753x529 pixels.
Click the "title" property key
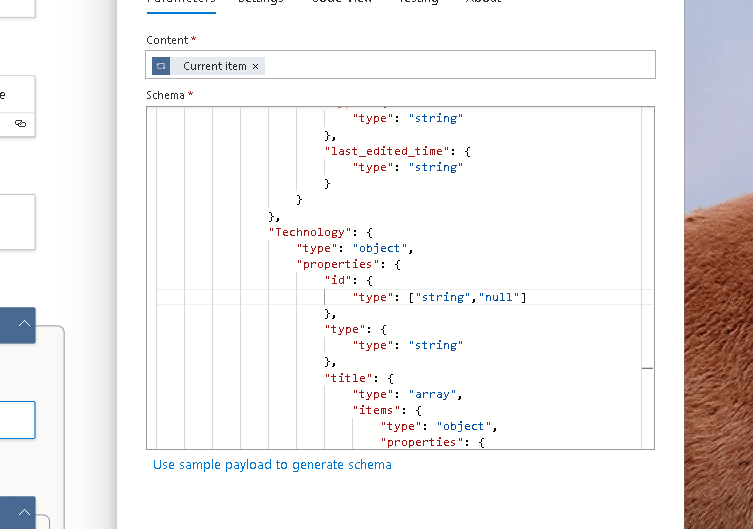[349, 378]
